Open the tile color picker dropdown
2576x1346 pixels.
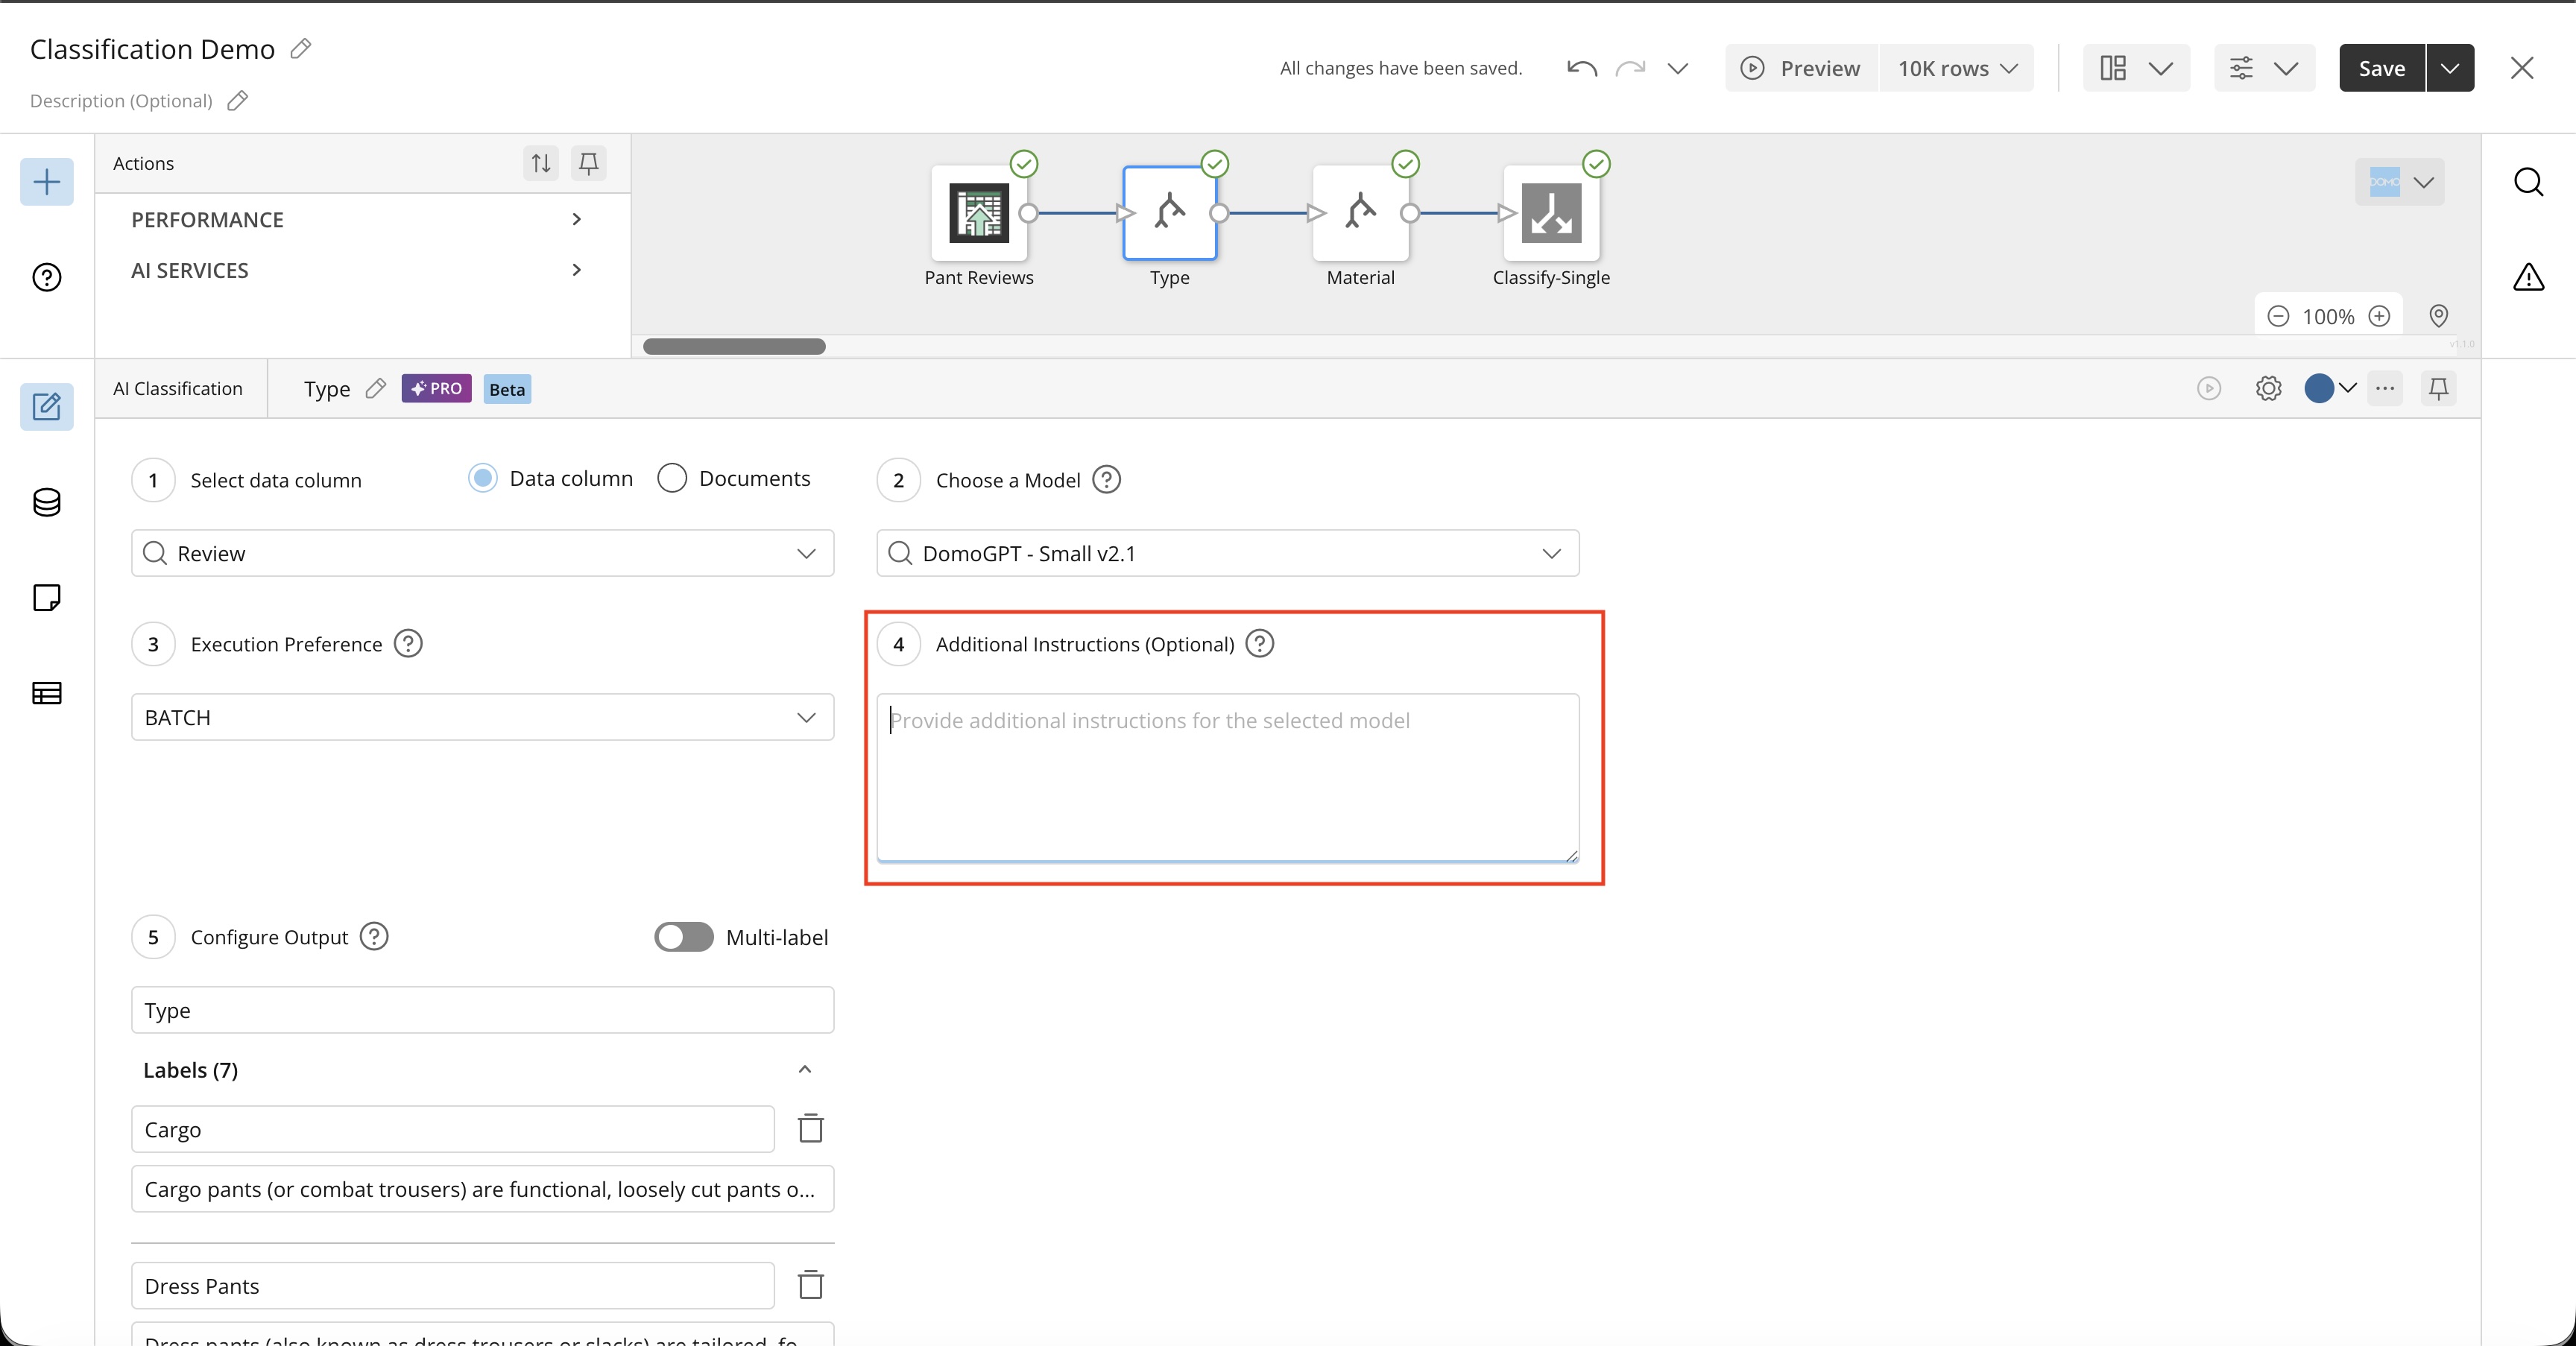point(2331,388)
